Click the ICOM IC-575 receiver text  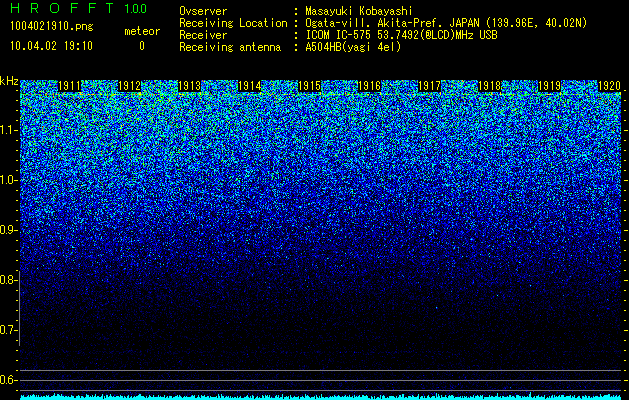tap(401, 35)
